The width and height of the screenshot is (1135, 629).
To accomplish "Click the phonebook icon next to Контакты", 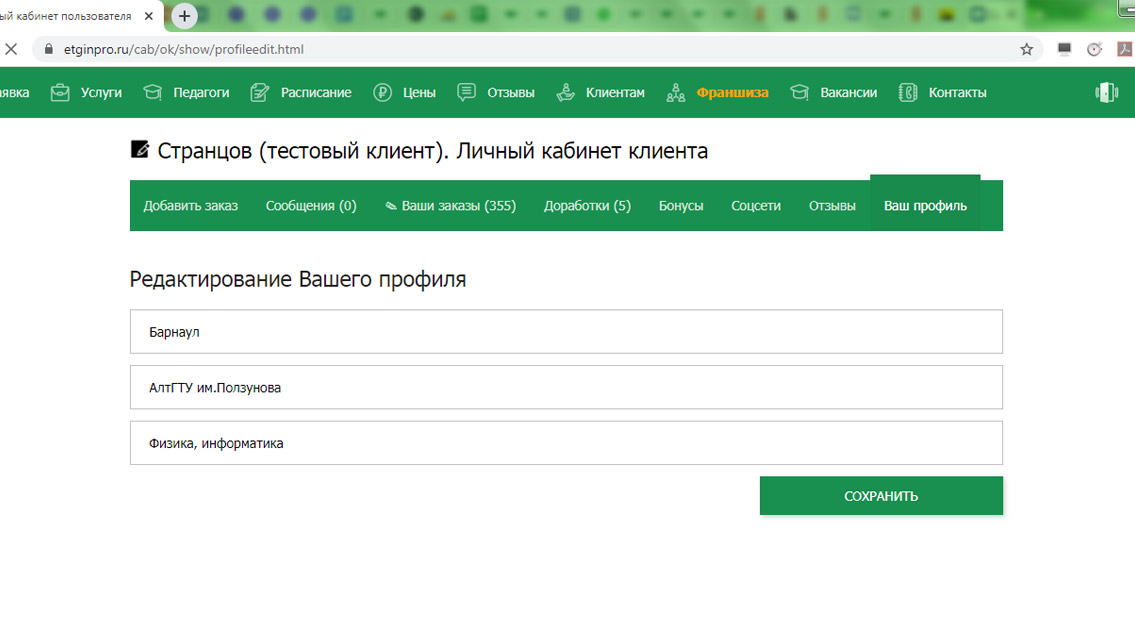I will click(908, 93).
